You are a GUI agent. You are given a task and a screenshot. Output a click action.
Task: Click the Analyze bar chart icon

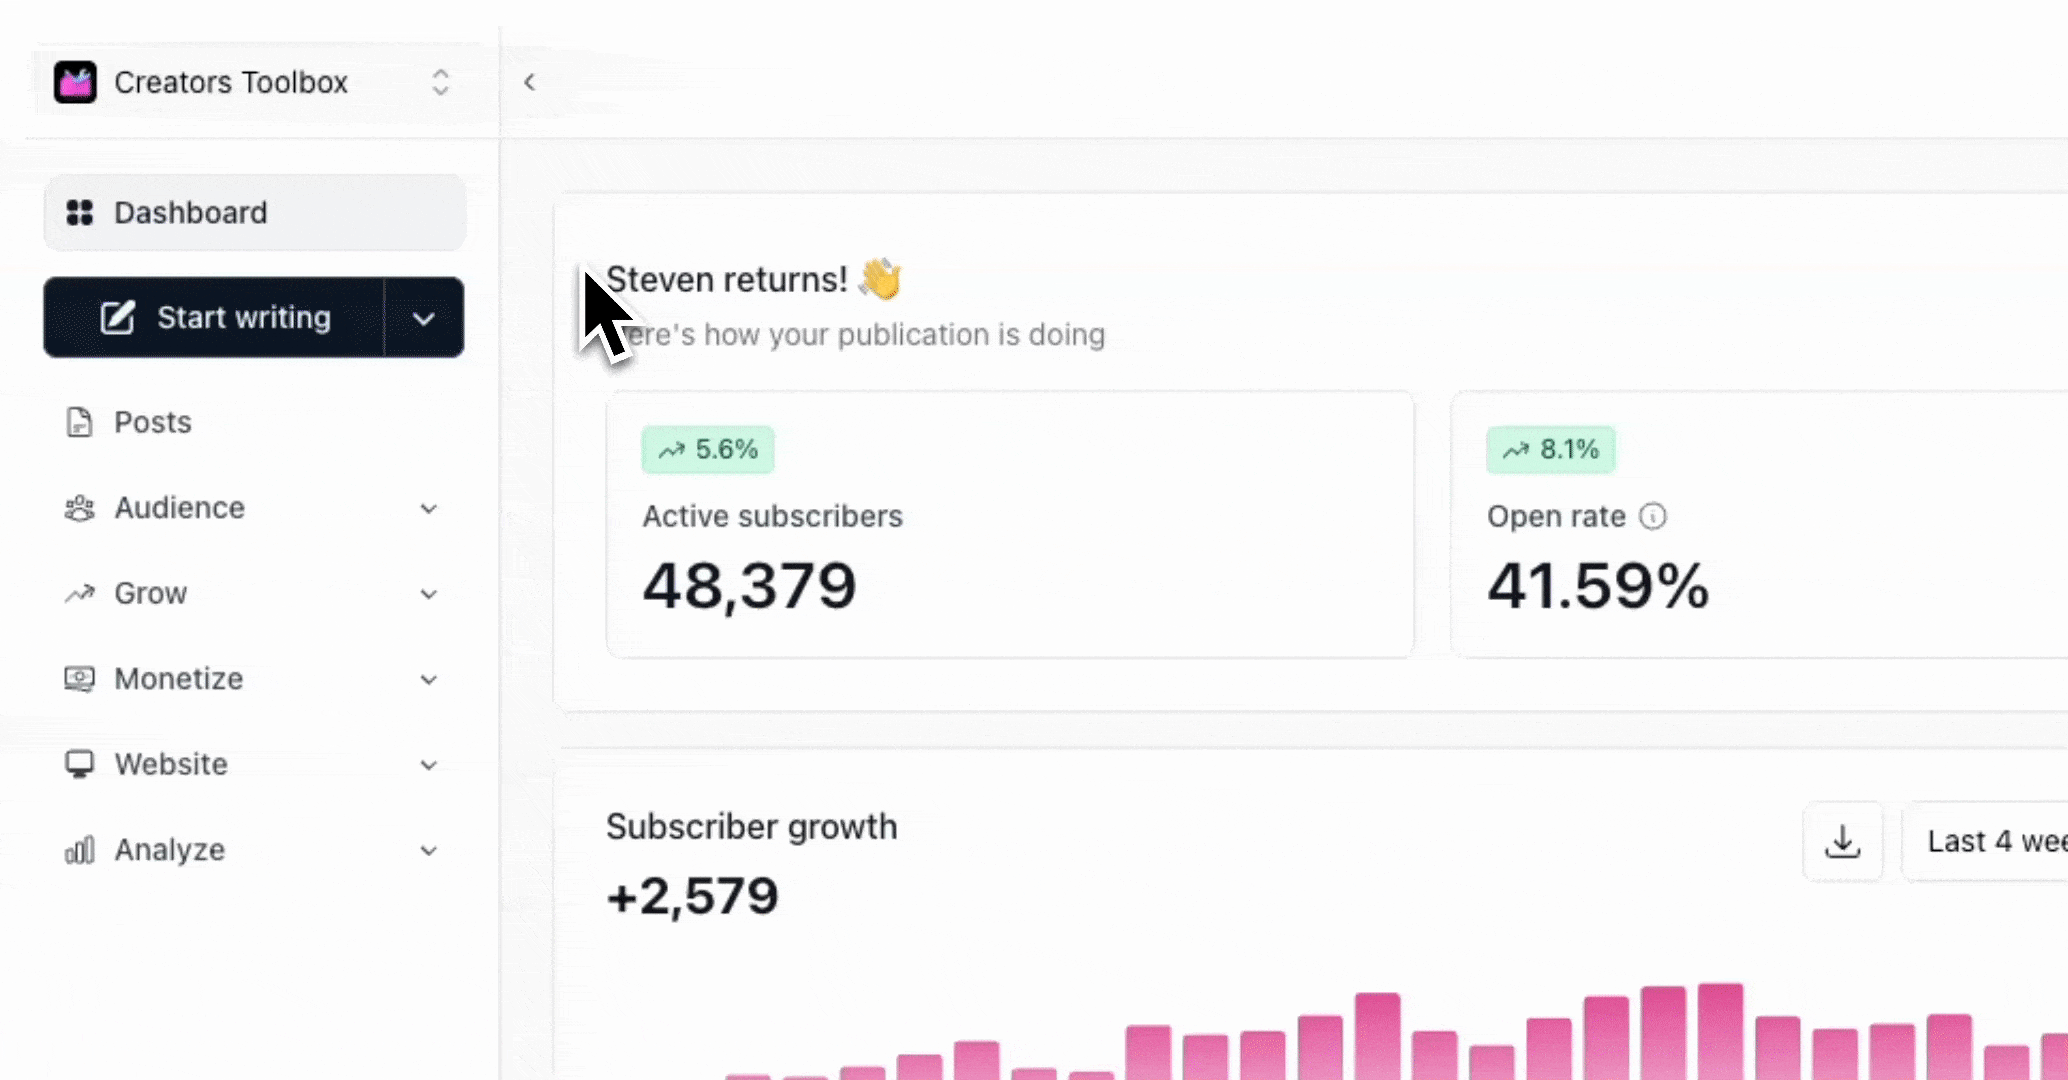click(80, 850)
